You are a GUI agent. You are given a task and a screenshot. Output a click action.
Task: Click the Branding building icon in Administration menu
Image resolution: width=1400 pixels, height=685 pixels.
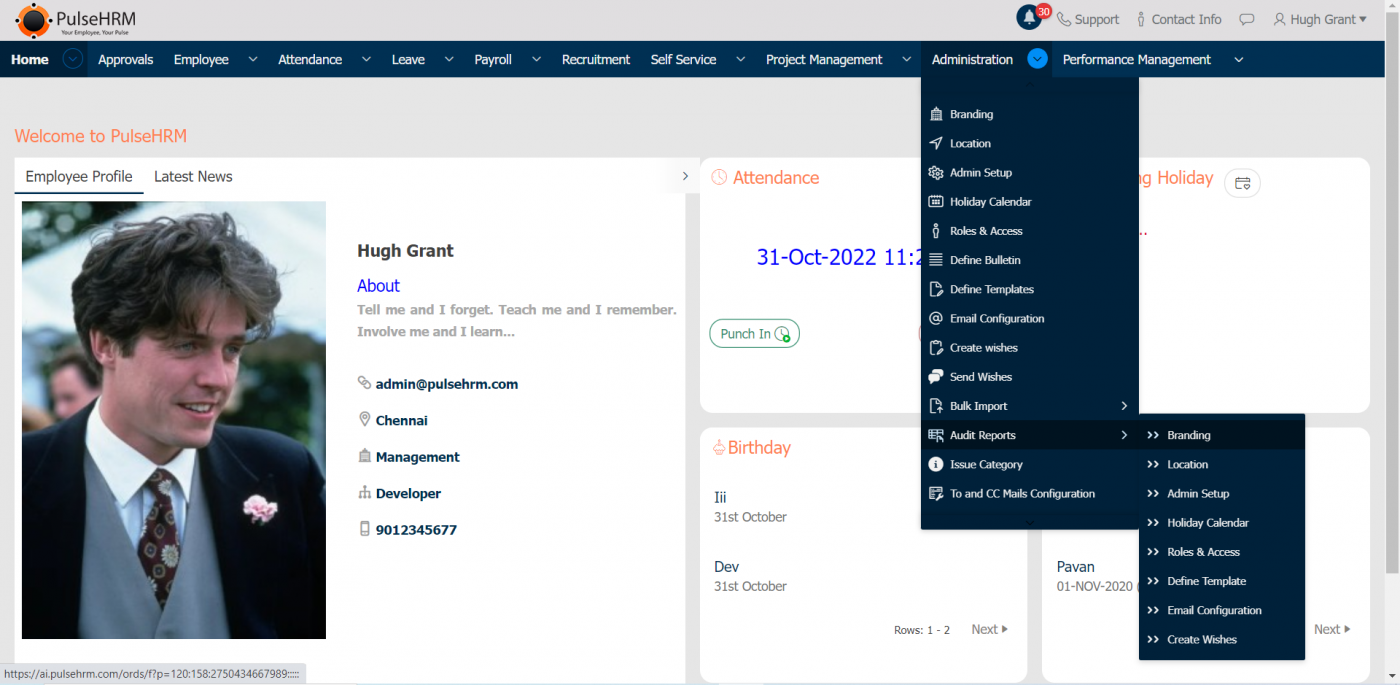click(x=936, y=114)
